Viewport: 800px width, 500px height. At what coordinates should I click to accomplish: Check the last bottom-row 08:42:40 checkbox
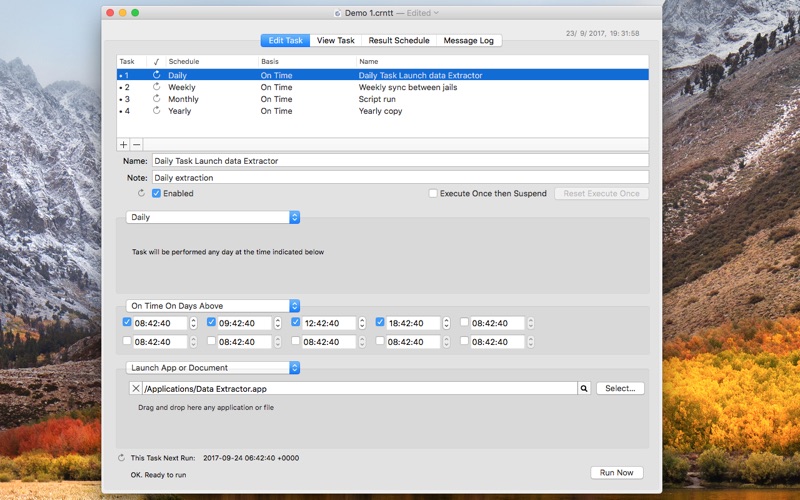(464, 340)
